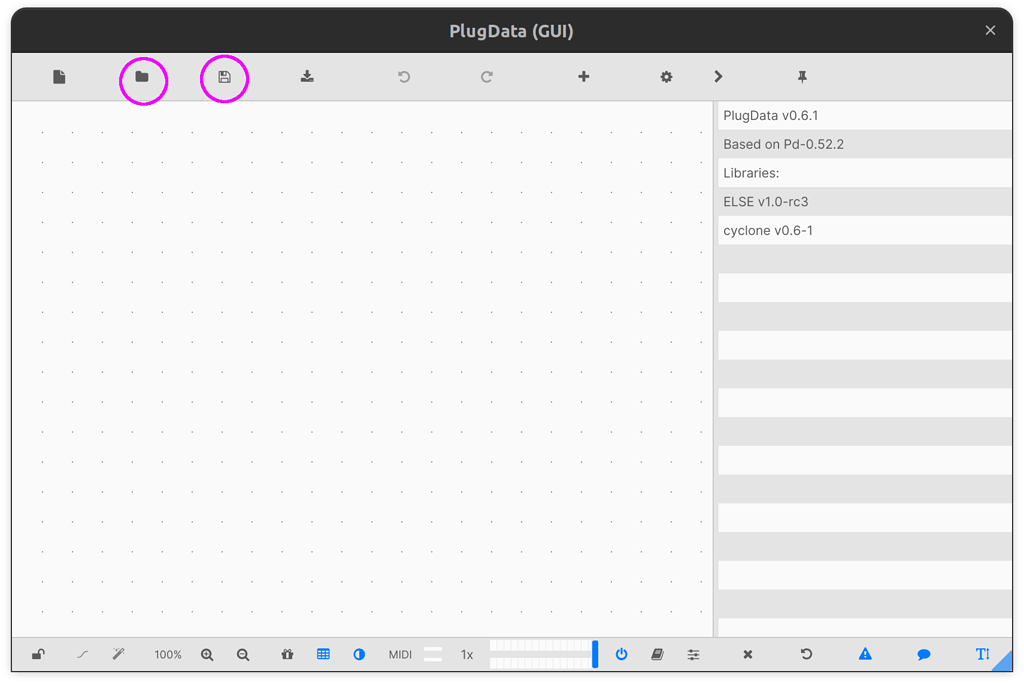Image resolution: width=1024 pixels, height=683 pixels.
Task: Open the 1x oversampling selector
Action: click(x=467, y=655)
